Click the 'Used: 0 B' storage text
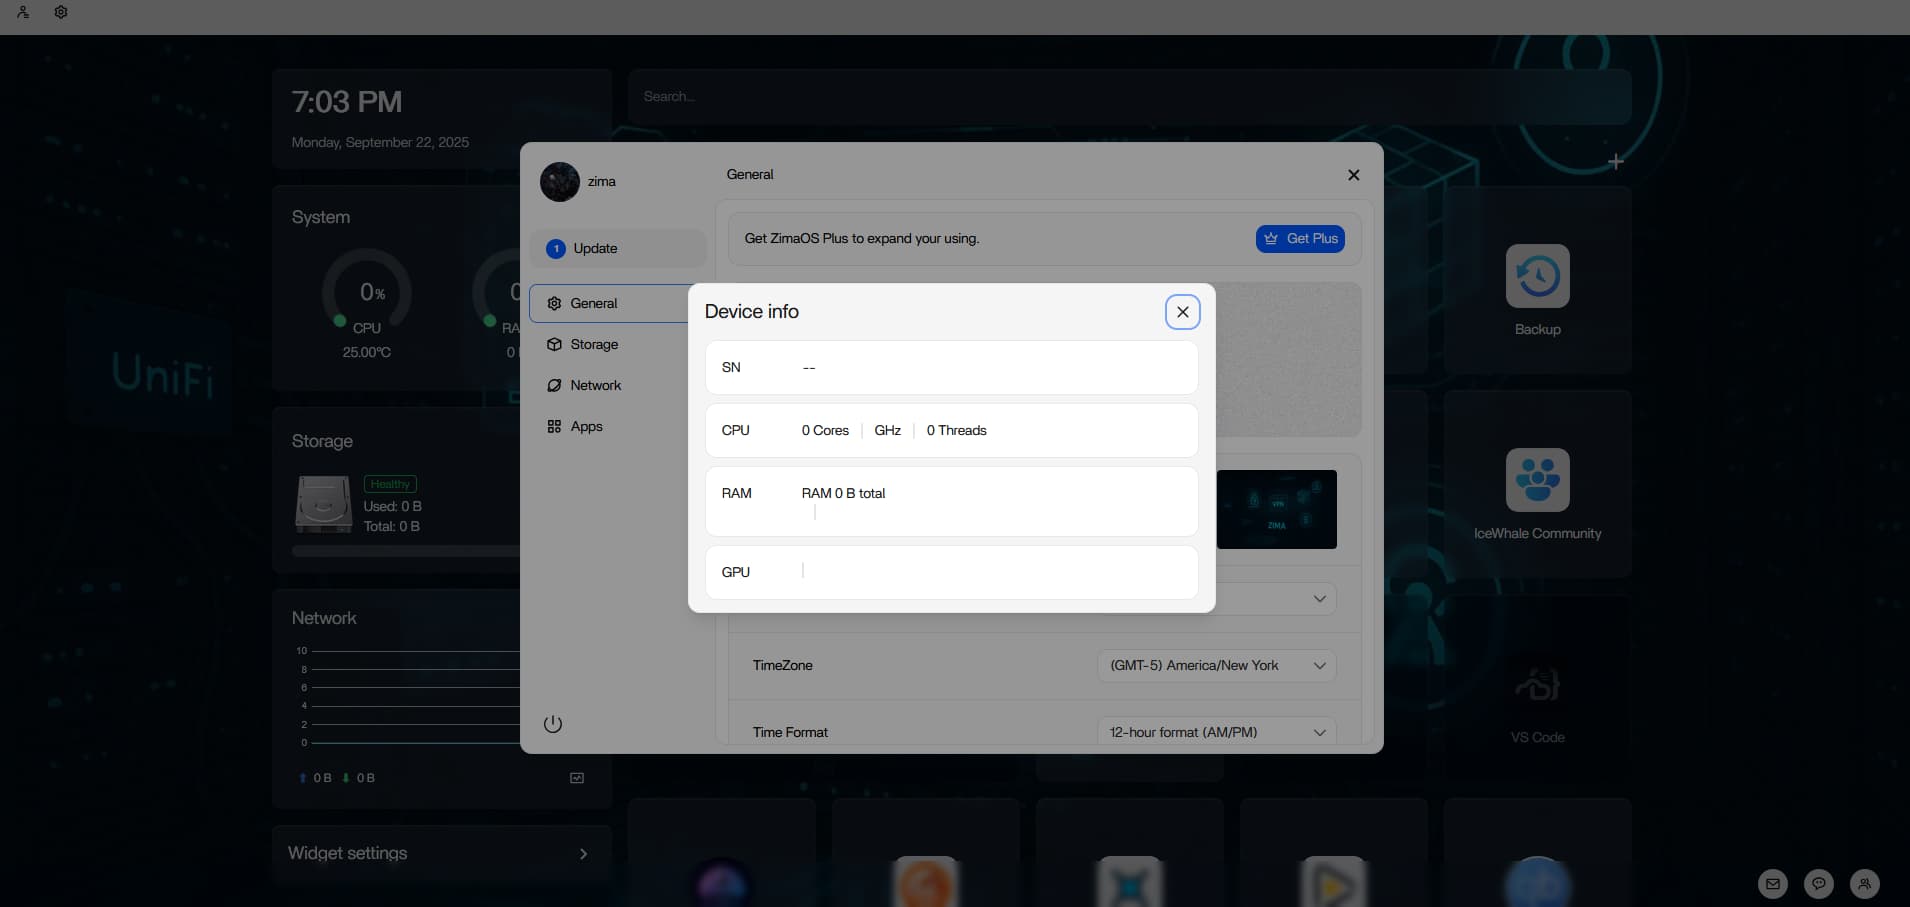The width and height of the screenshot is (1910, 907). coord(392,507)
